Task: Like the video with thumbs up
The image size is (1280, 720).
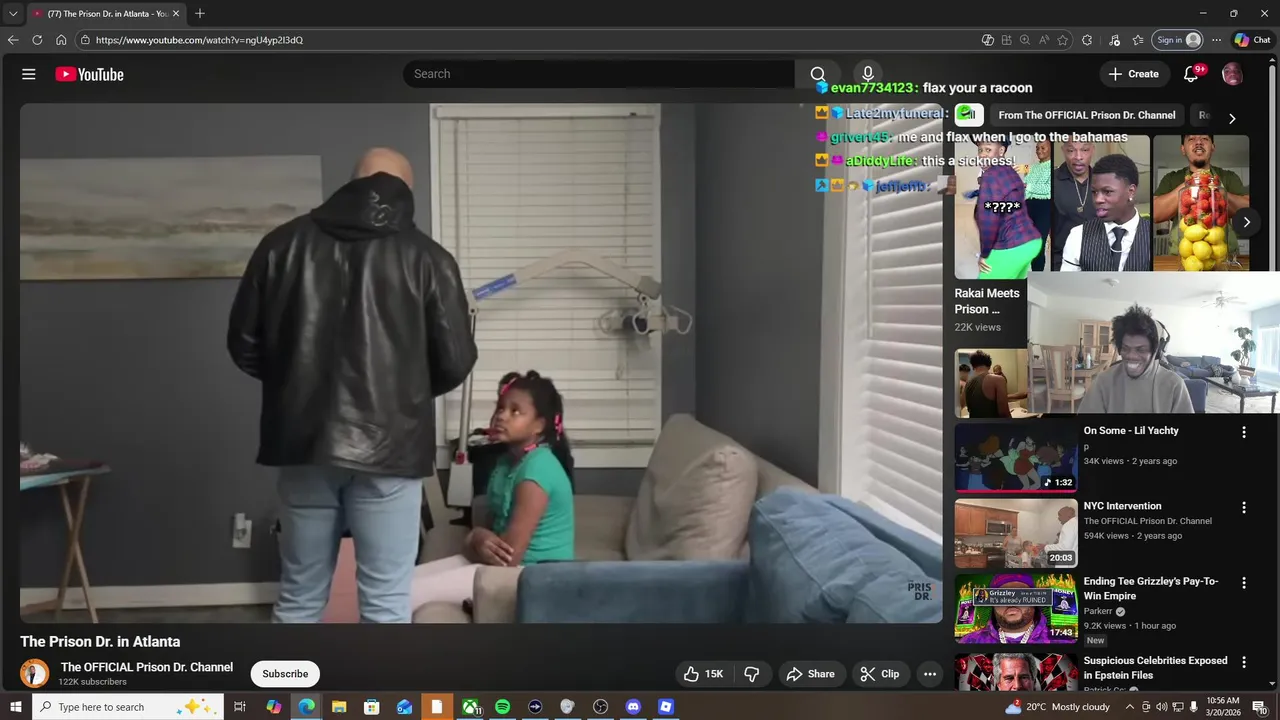Action: coord(703,674)
